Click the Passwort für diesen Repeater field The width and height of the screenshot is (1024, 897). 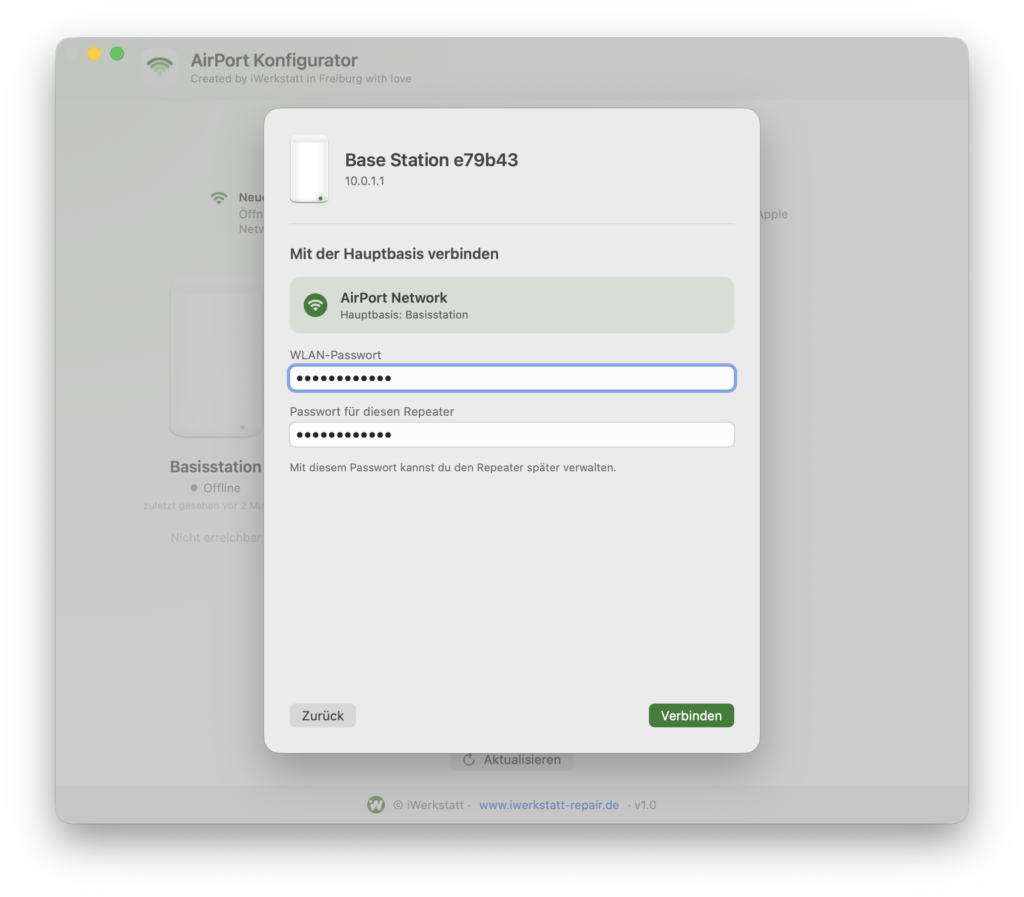[x=512, y=435]
